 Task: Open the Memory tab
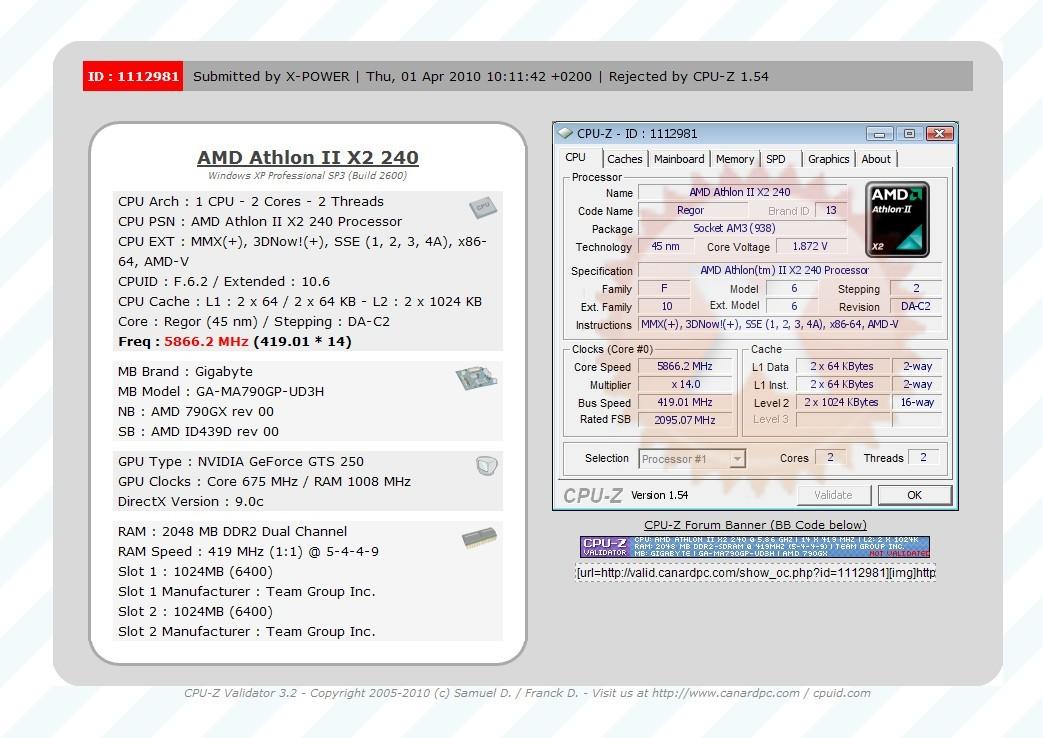[734, 159]
